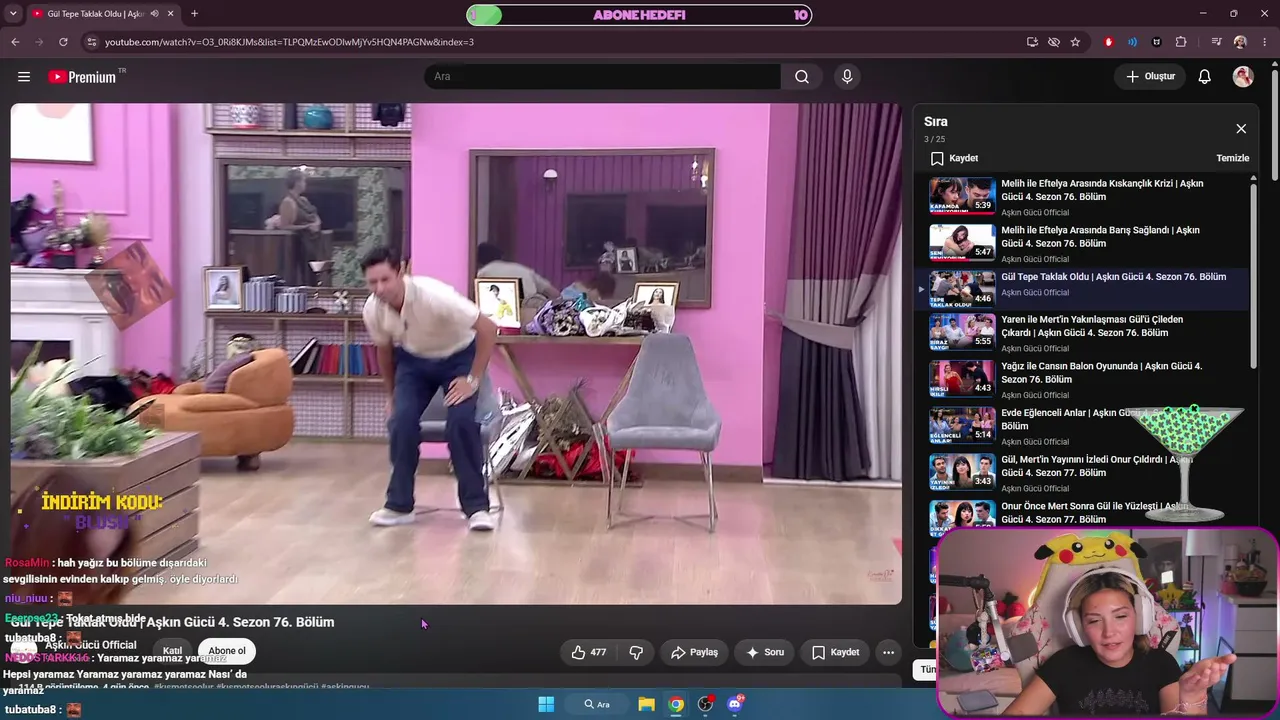Open the Extensions puzzle menu
The height and width of the screenshot is (720, 1280).
pyautogui.click(x=1181, y=42)
